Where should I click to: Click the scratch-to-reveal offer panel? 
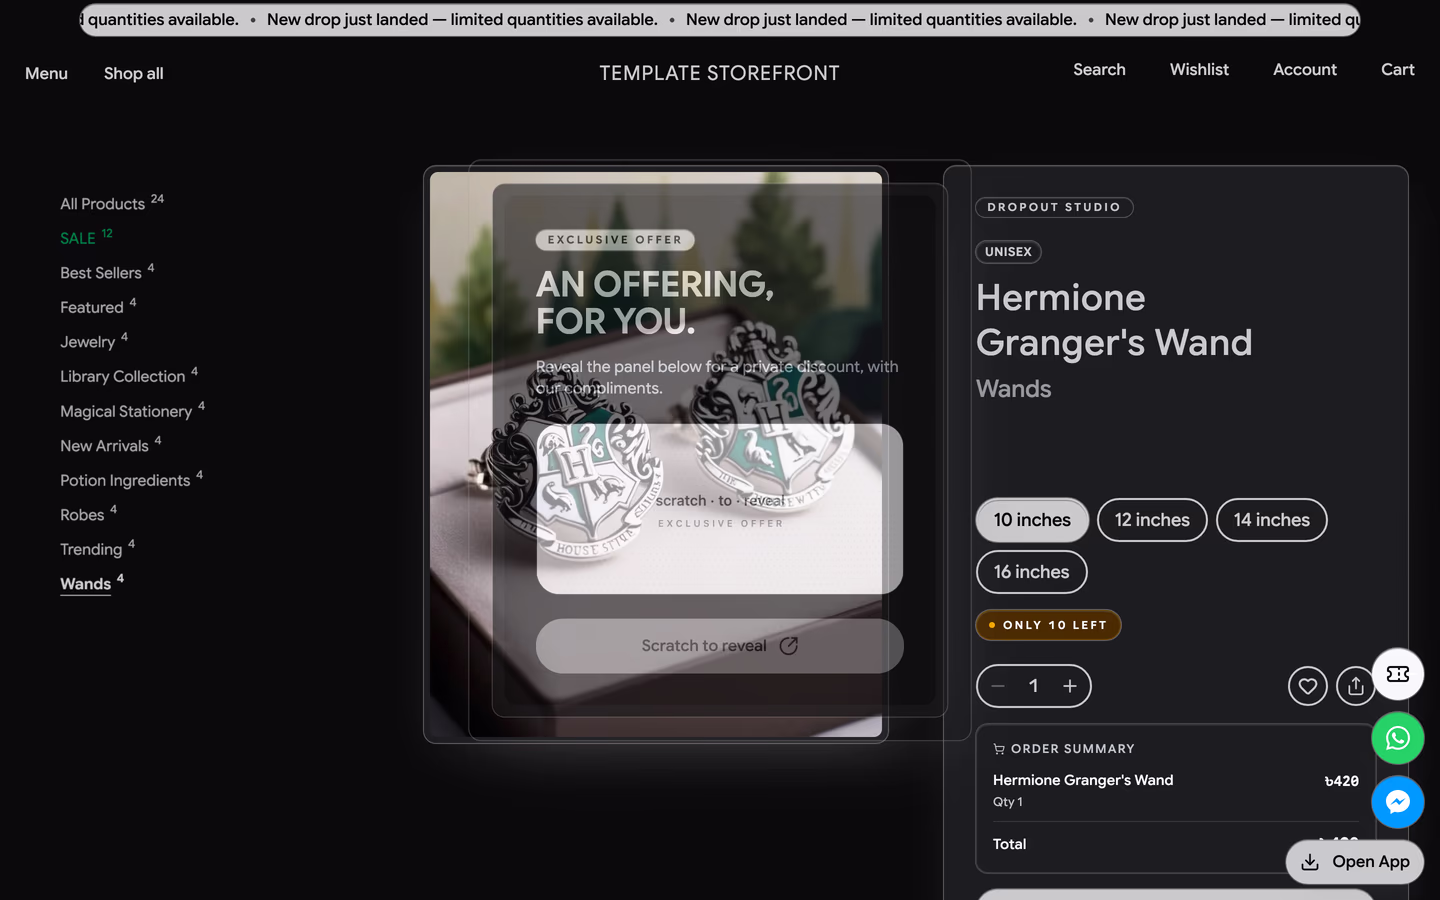pos(719,509)
